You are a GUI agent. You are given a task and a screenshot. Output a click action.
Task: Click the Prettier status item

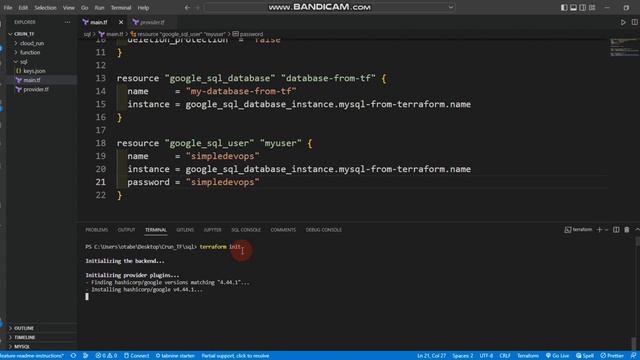pos(612,356)
